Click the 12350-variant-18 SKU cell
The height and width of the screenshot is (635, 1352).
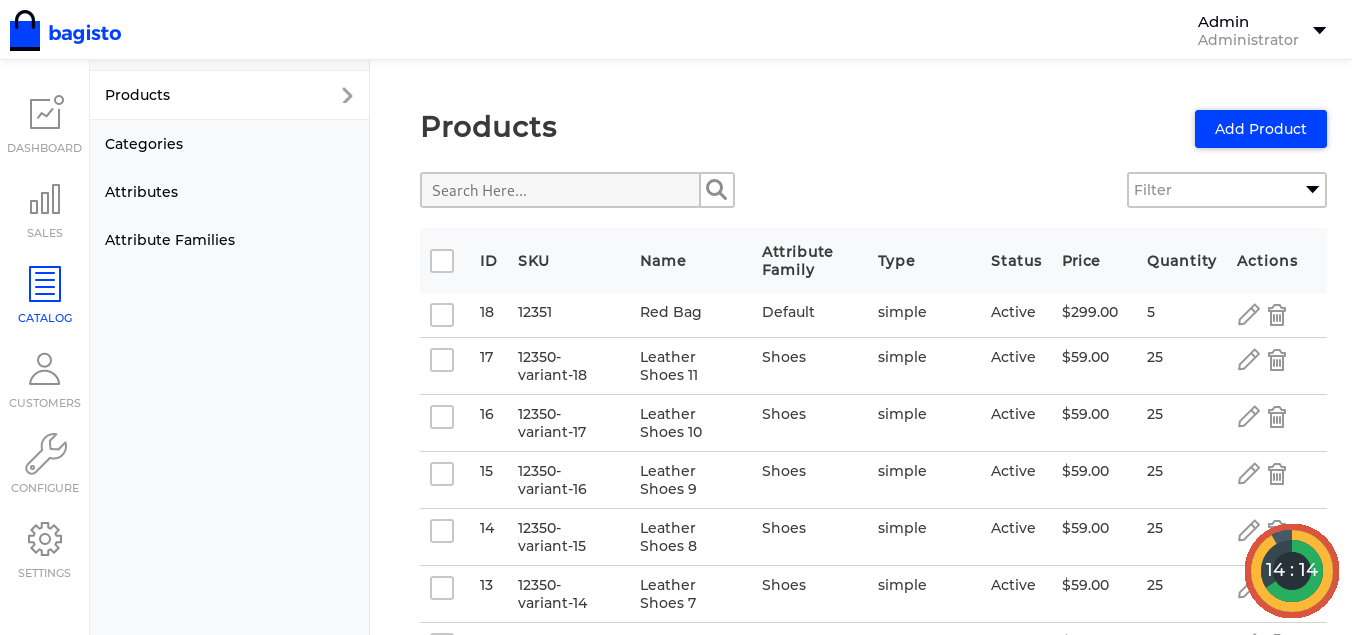(552, 366)
